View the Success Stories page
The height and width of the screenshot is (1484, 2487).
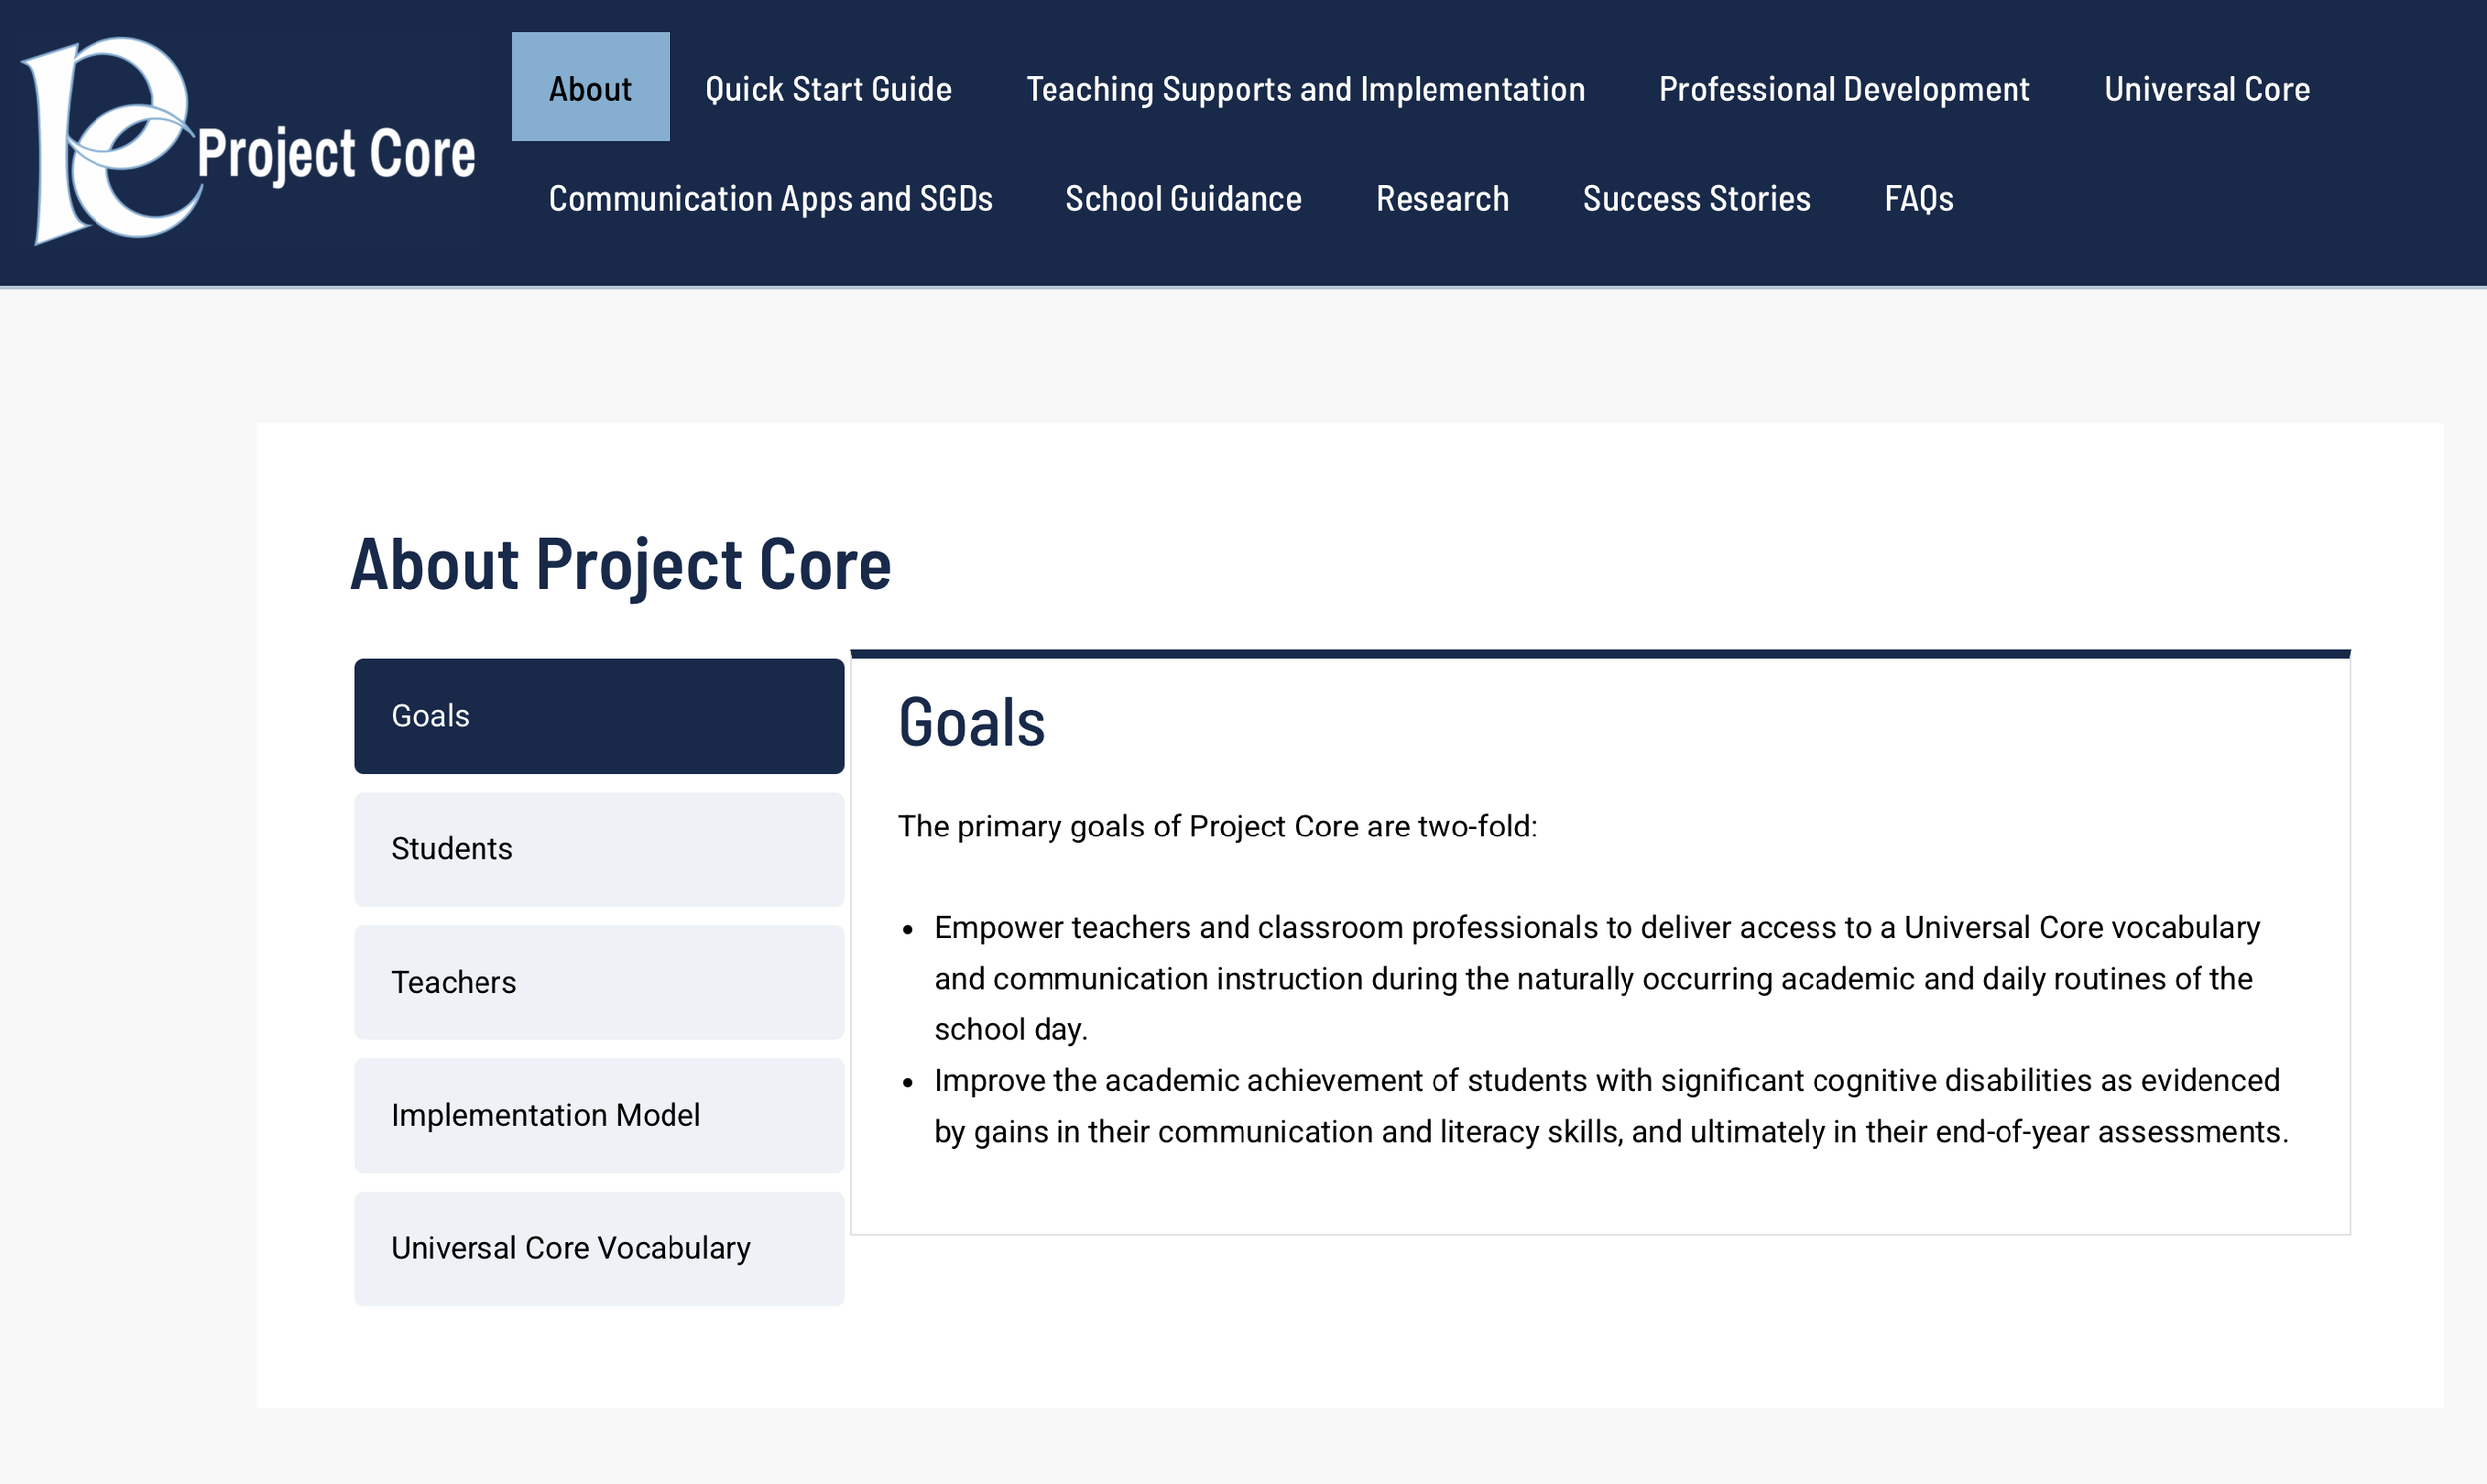[x=1695, y=198]
